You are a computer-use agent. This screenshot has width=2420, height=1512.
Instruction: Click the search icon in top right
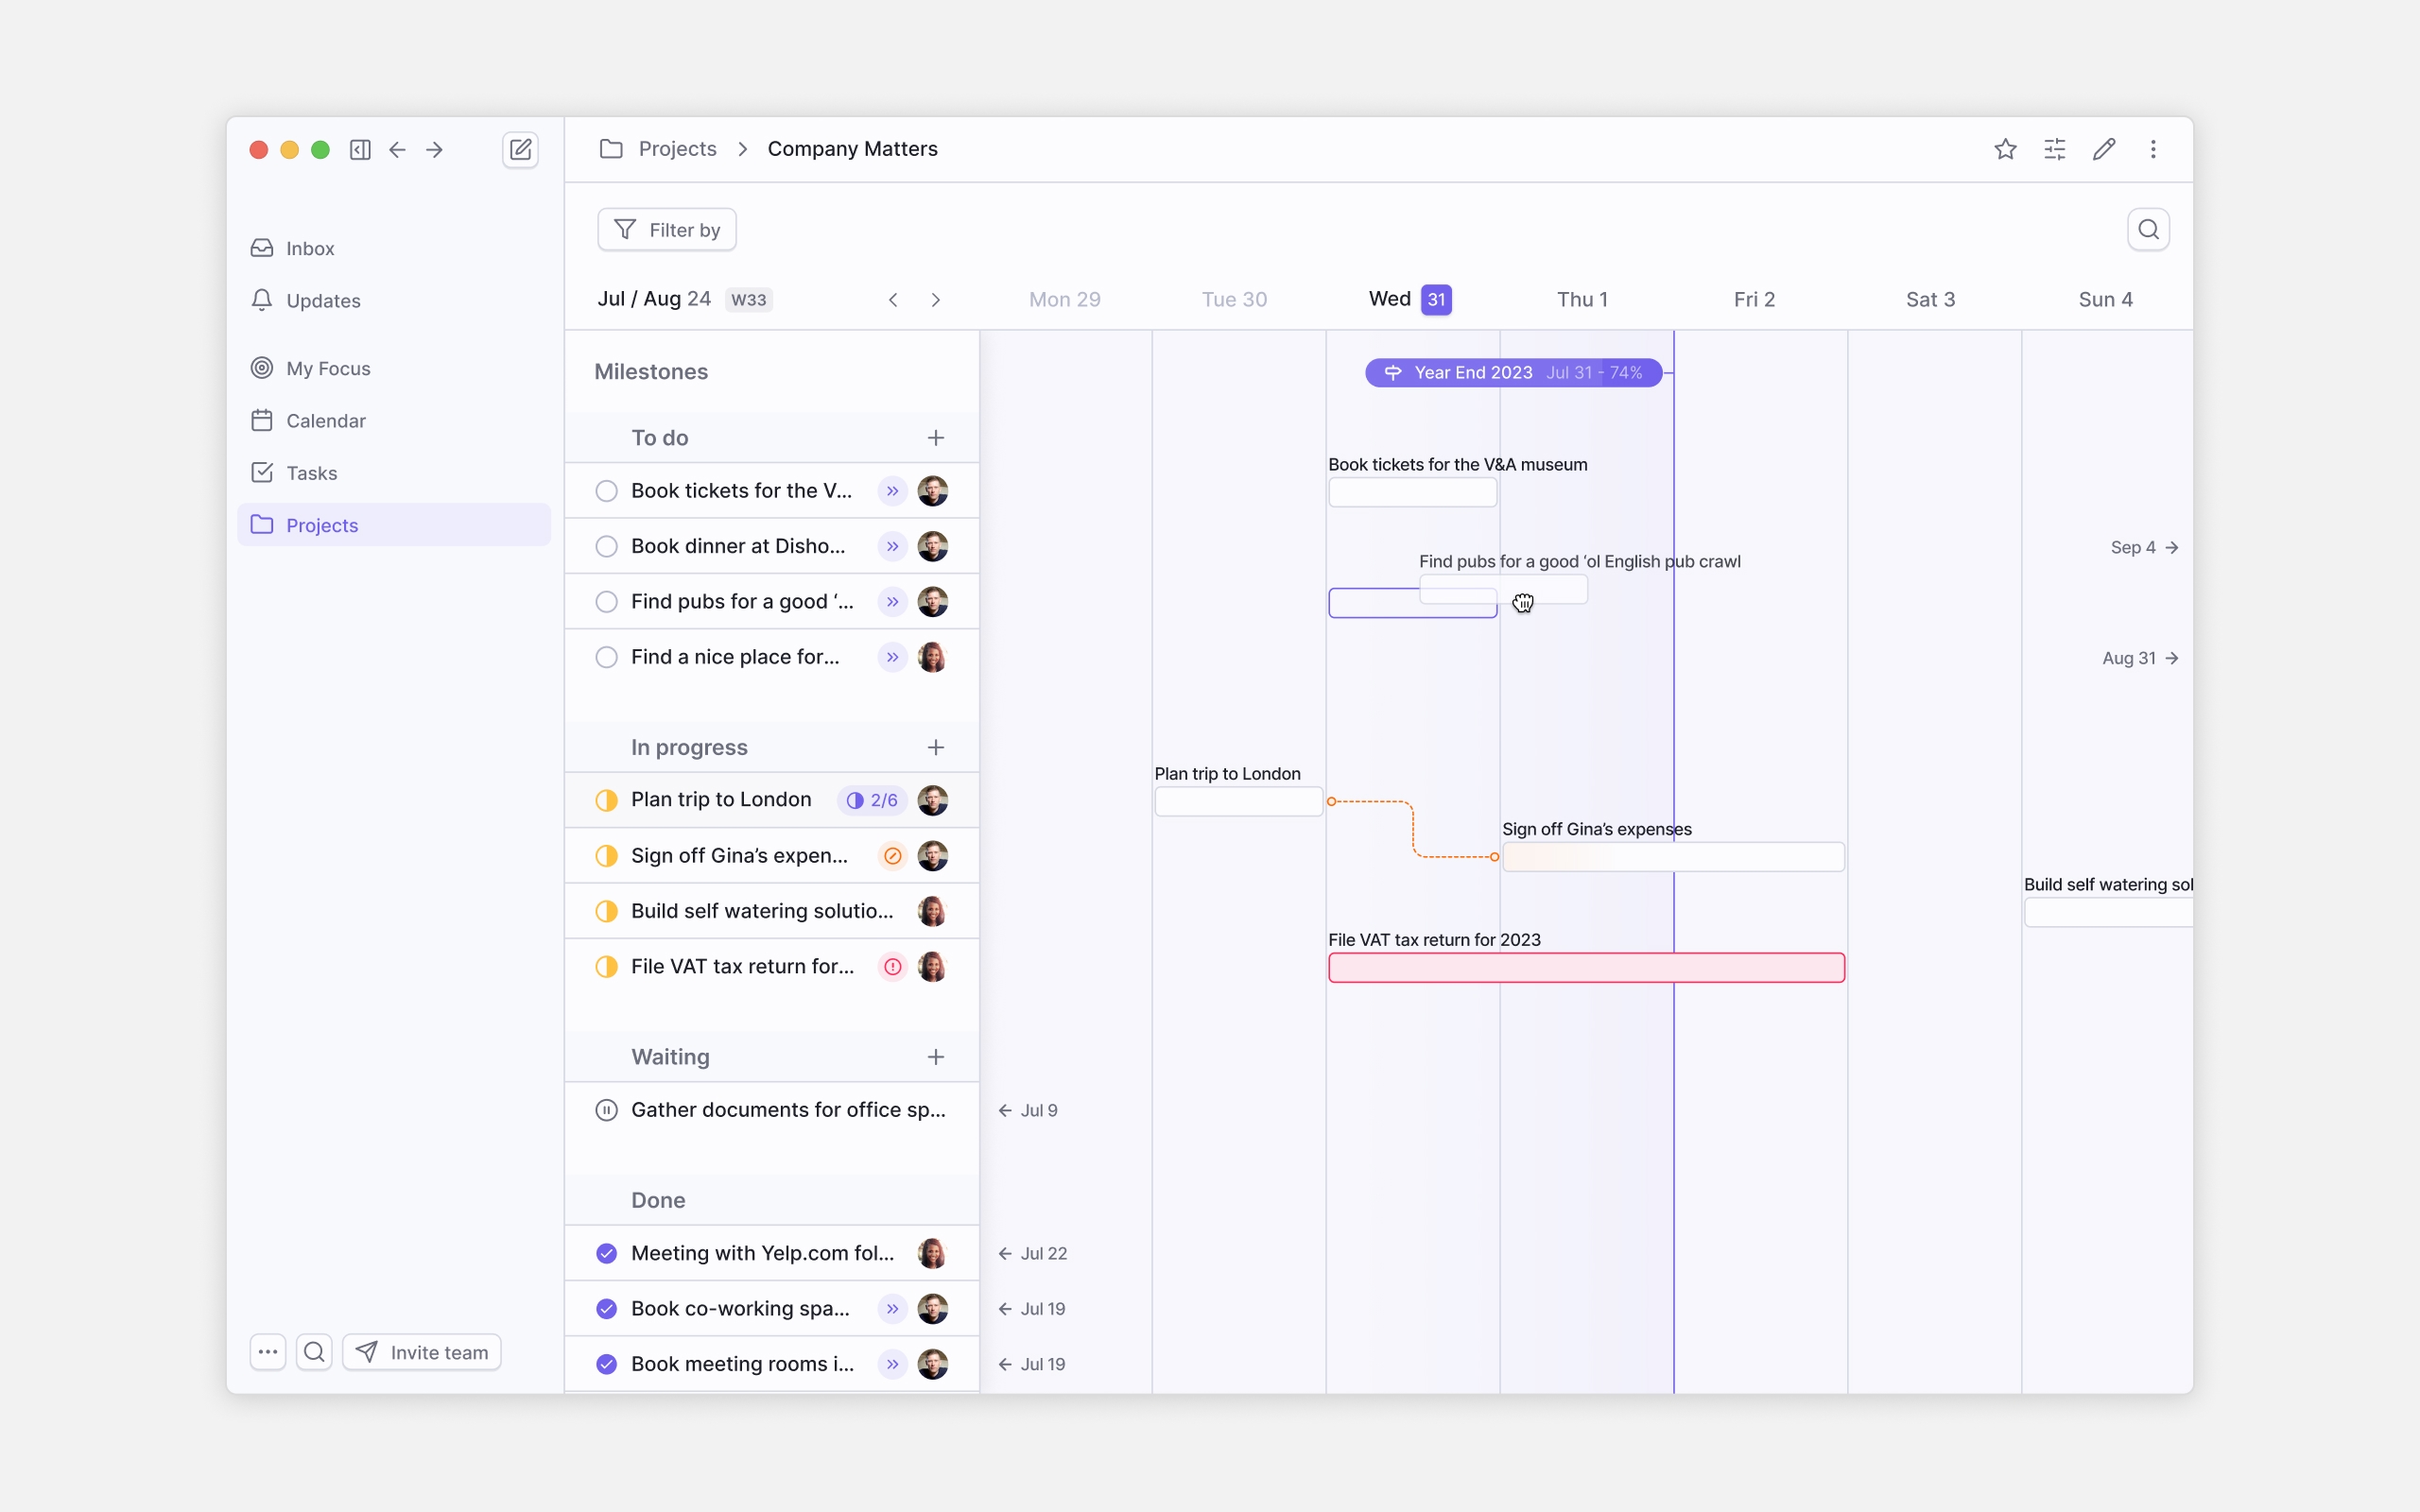[2150, 228]
